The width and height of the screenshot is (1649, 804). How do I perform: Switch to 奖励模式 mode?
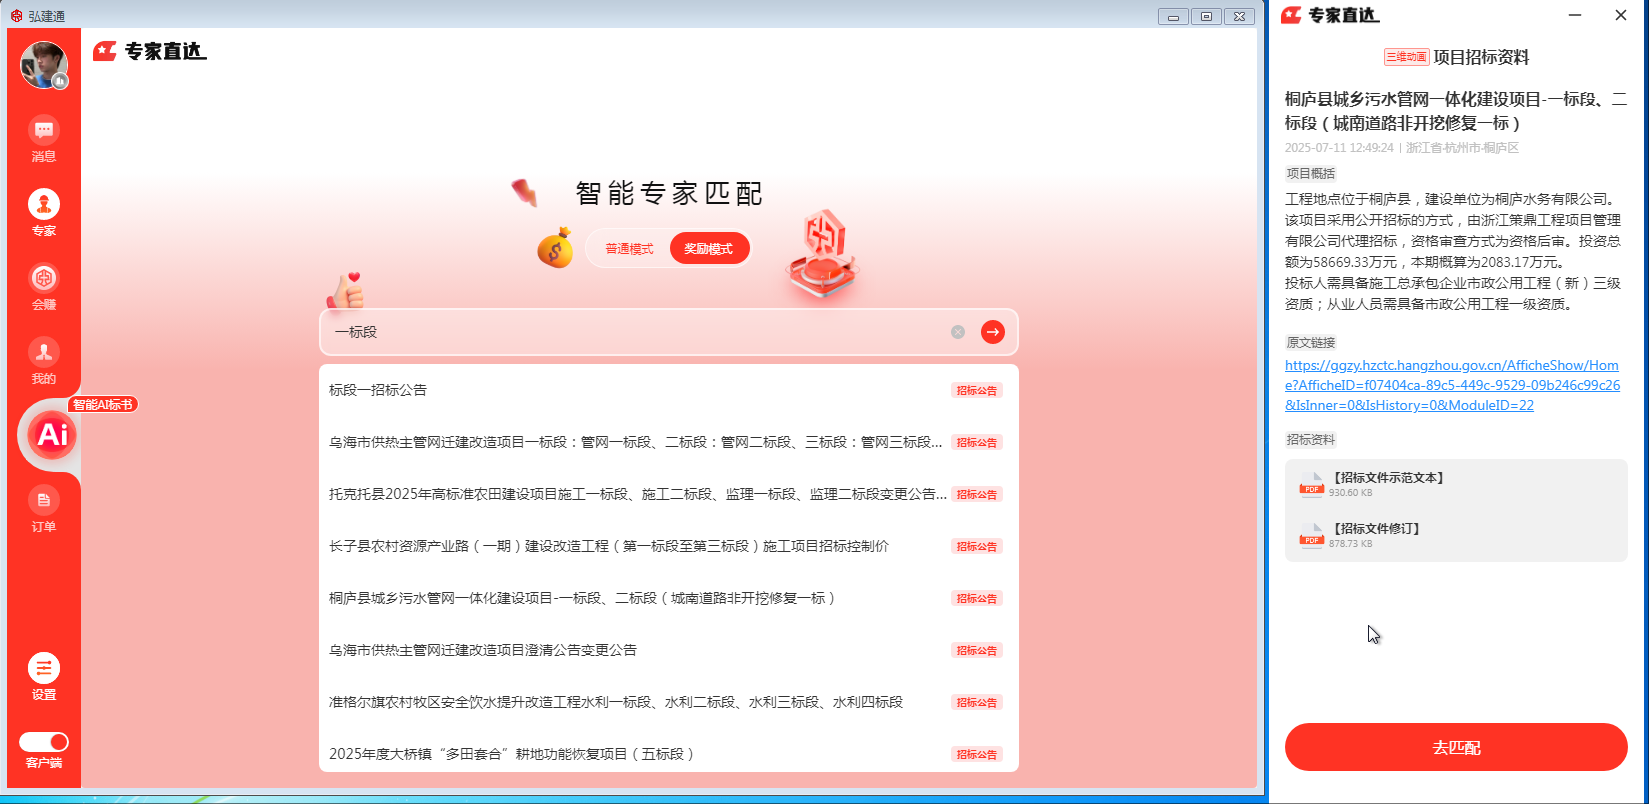point(708,249)
